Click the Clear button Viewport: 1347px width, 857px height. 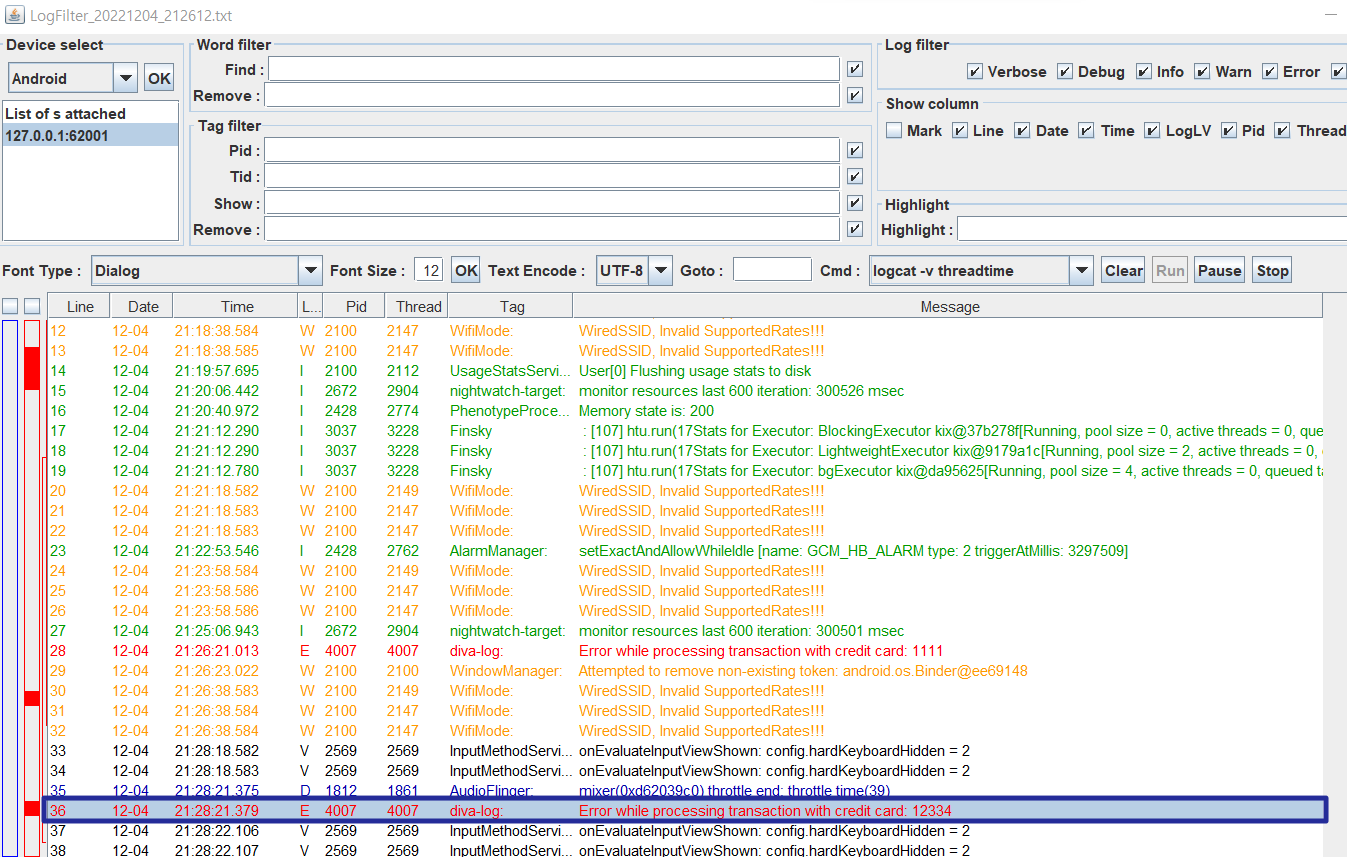pyautogui.click(x=1124, y=270)
